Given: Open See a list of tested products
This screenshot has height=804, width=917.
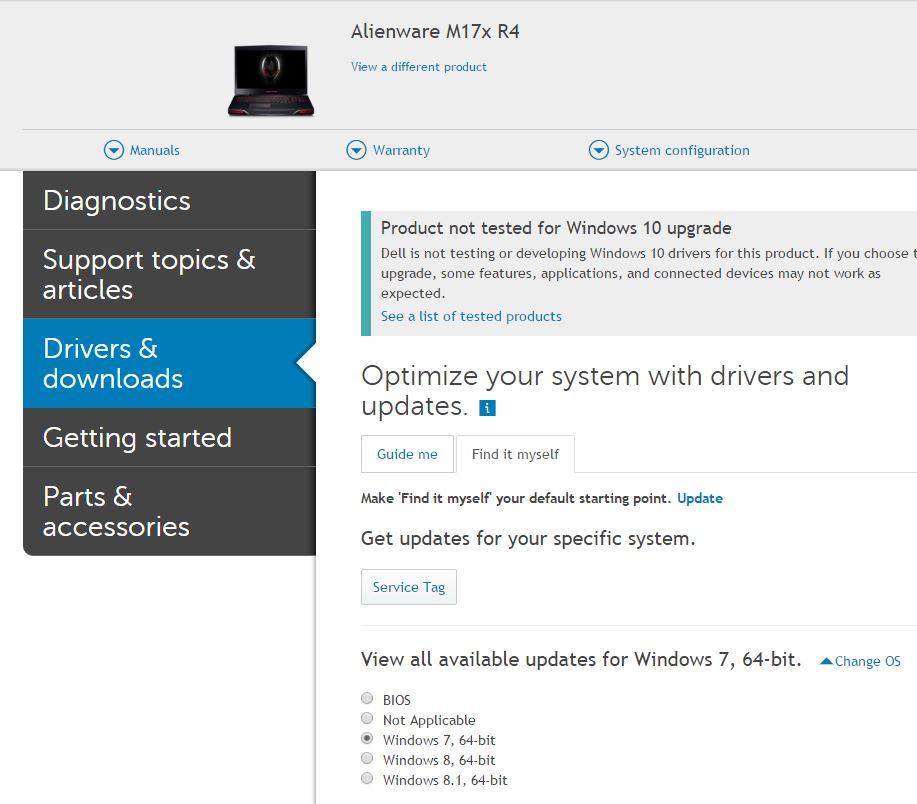Looking at the screenshot, I should pos(471,316).
